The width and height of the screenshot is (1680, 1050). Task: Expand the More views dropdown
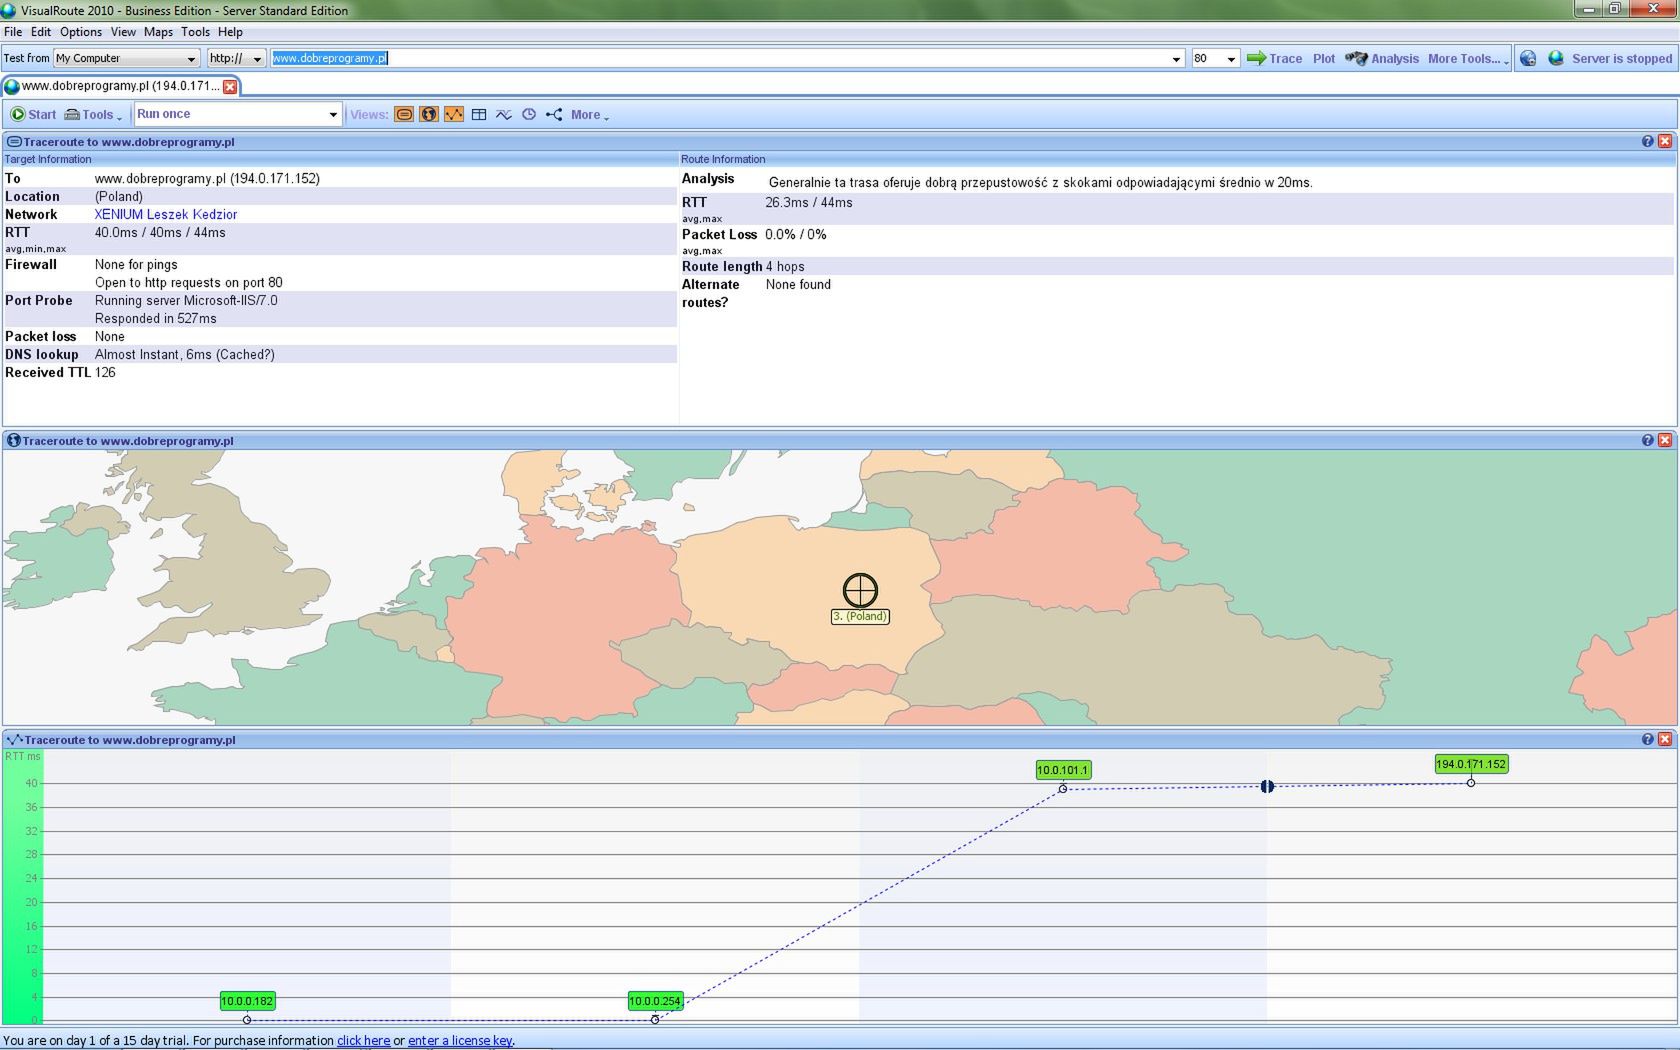[x=590, y=115]
